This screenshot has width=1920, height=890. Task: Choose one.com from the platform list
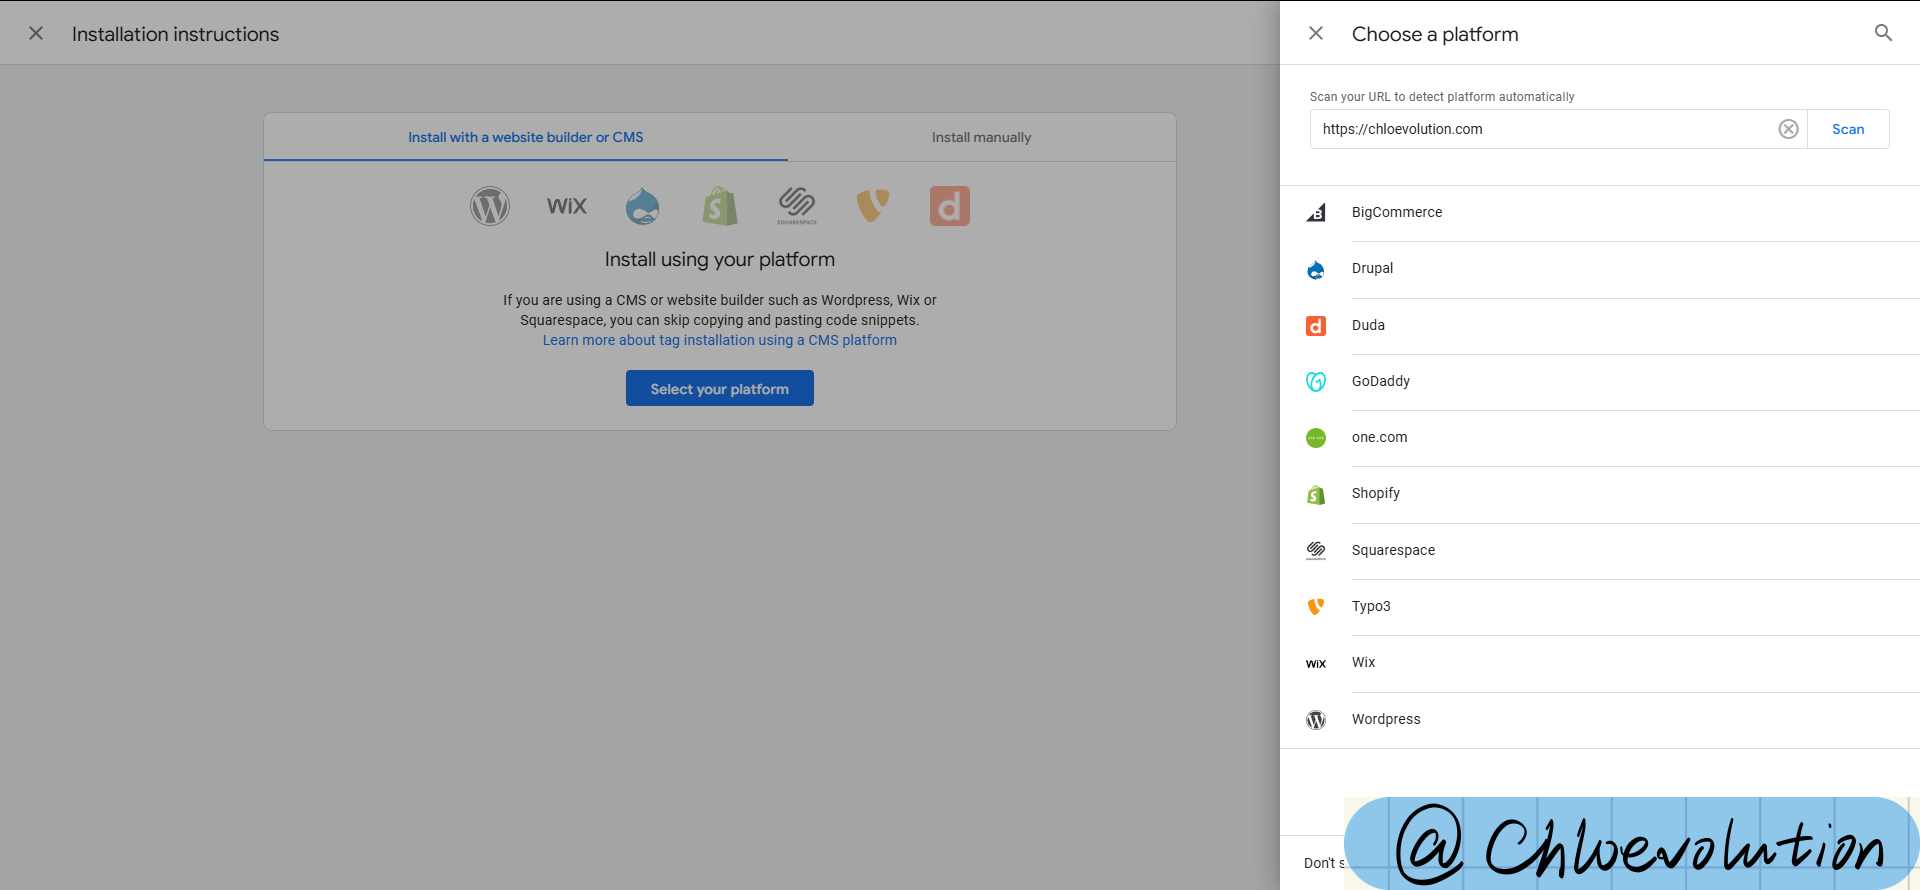1599,438
